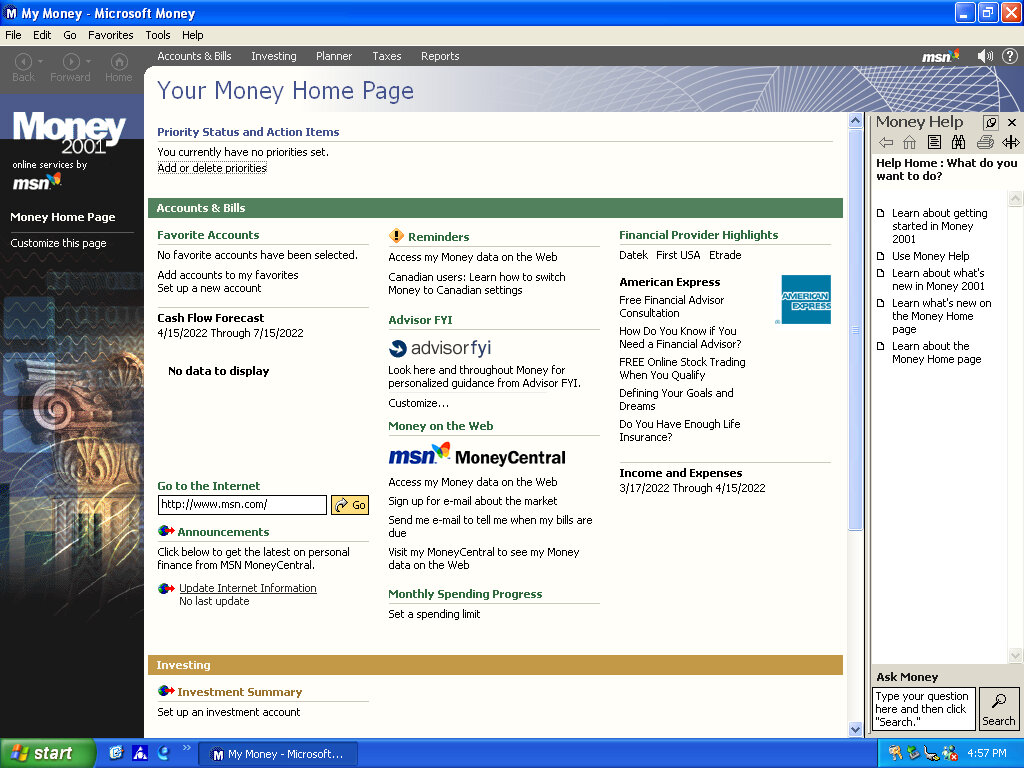Click the main page scrollbar down arrow
This screenshot has height=768, width=1024.
[855, 729]
